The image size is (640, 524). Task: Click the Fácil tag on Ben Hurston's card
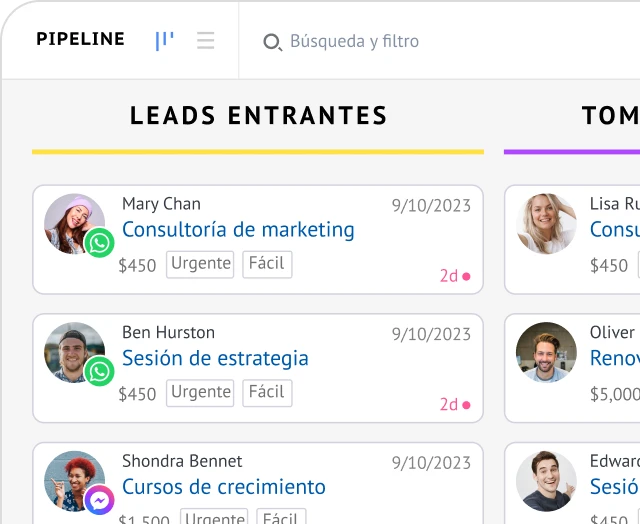pos(267,393)
